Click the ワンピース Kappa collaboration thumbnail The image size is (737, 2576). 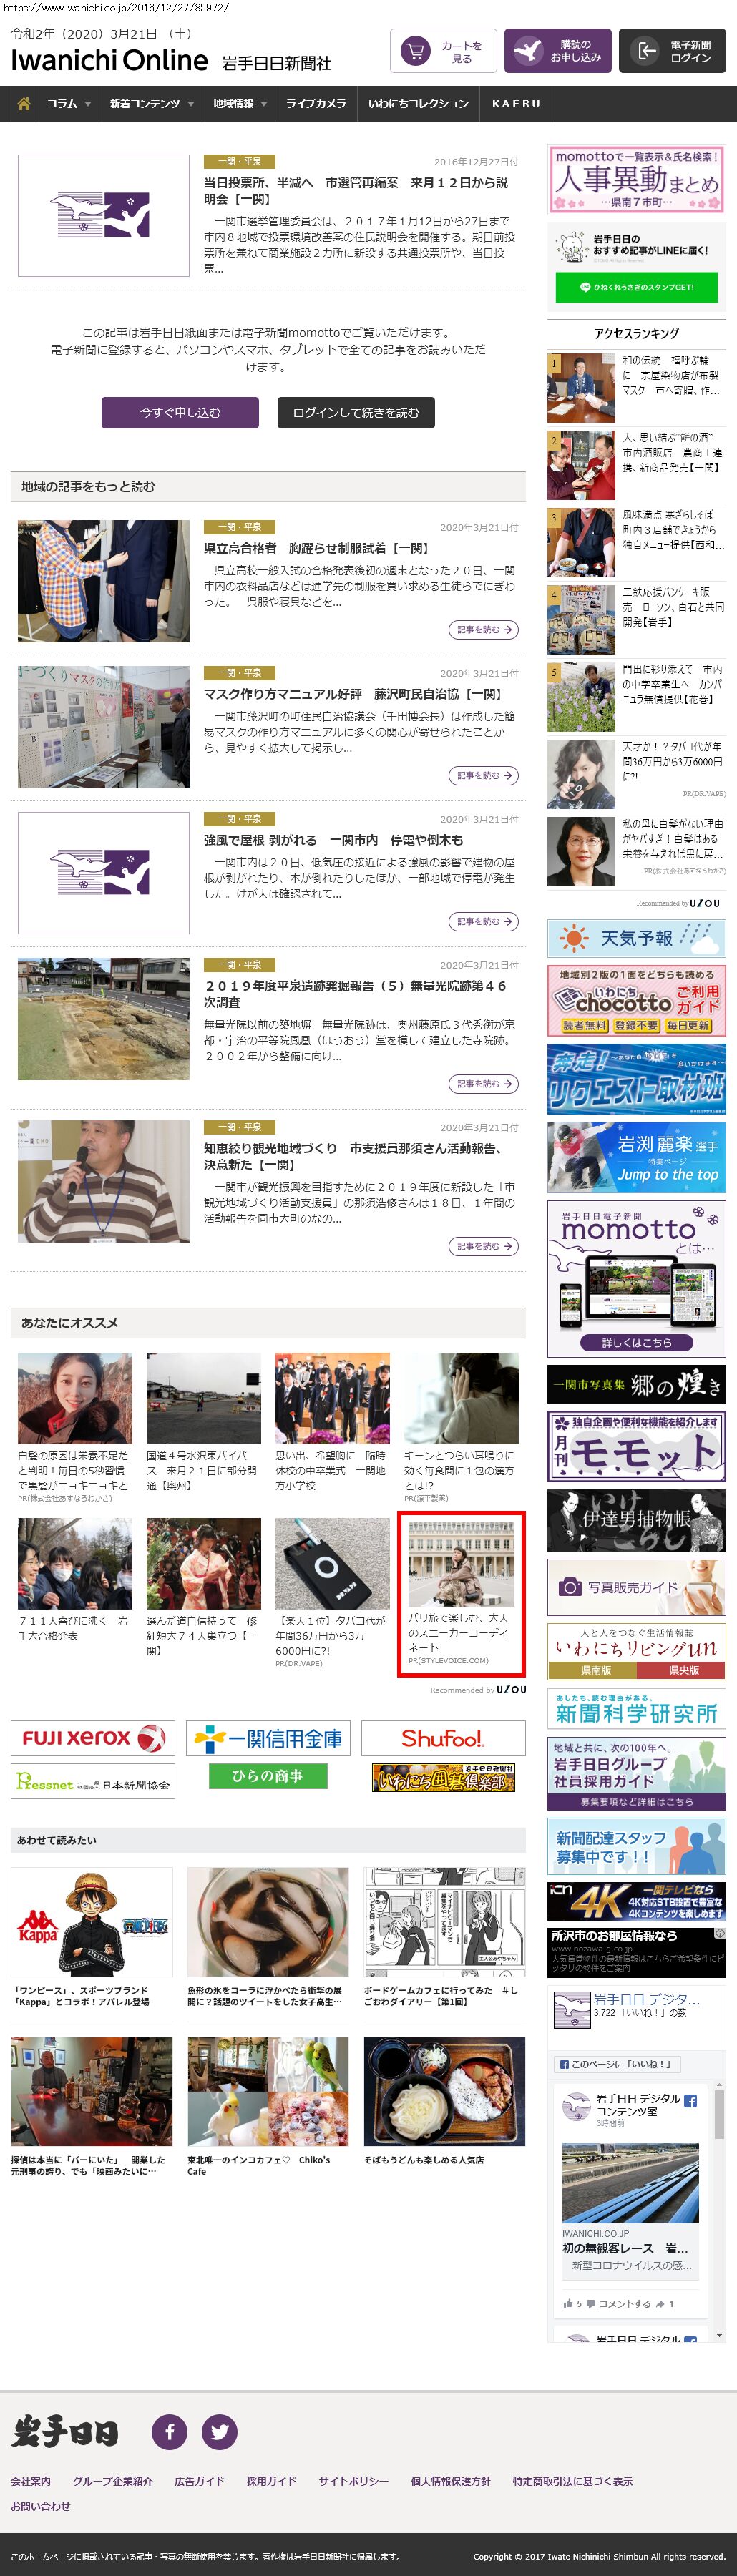pos(92,1921)
